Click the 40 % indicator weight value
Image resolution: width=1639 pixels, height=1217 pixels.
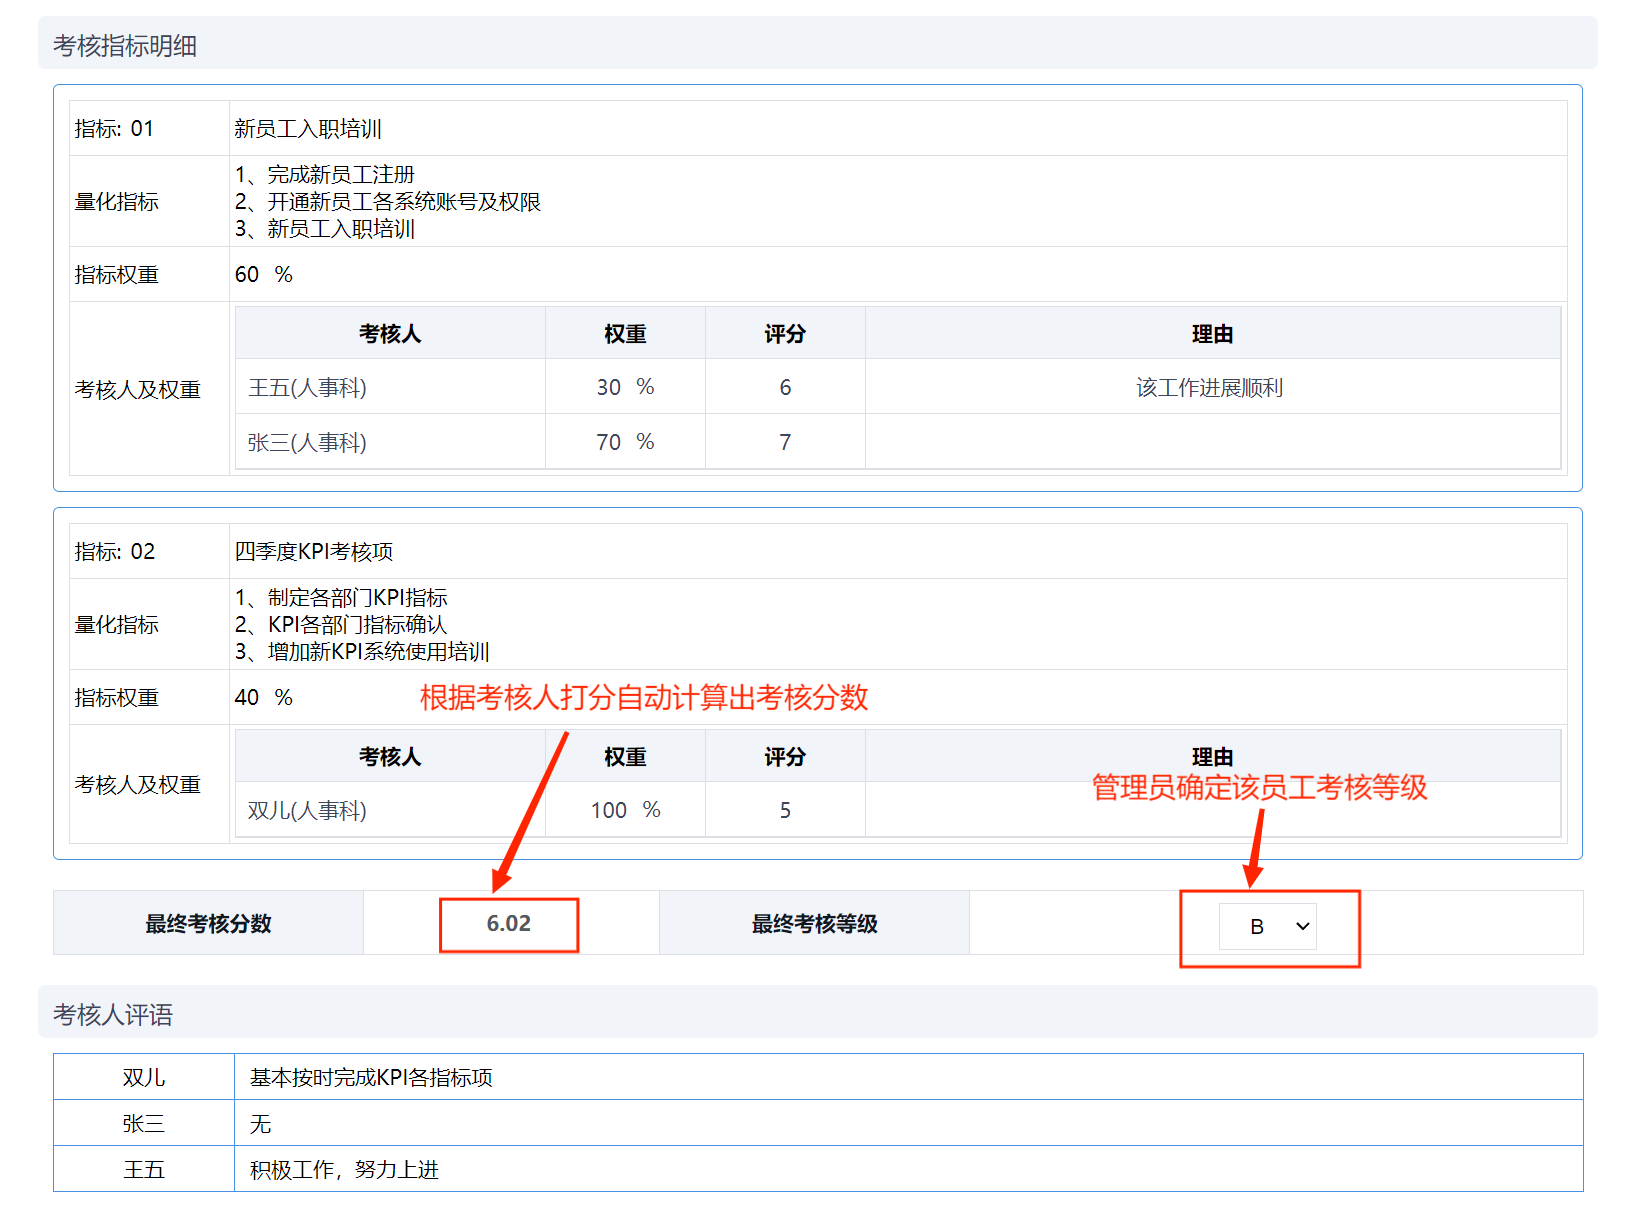click(263, 698)
